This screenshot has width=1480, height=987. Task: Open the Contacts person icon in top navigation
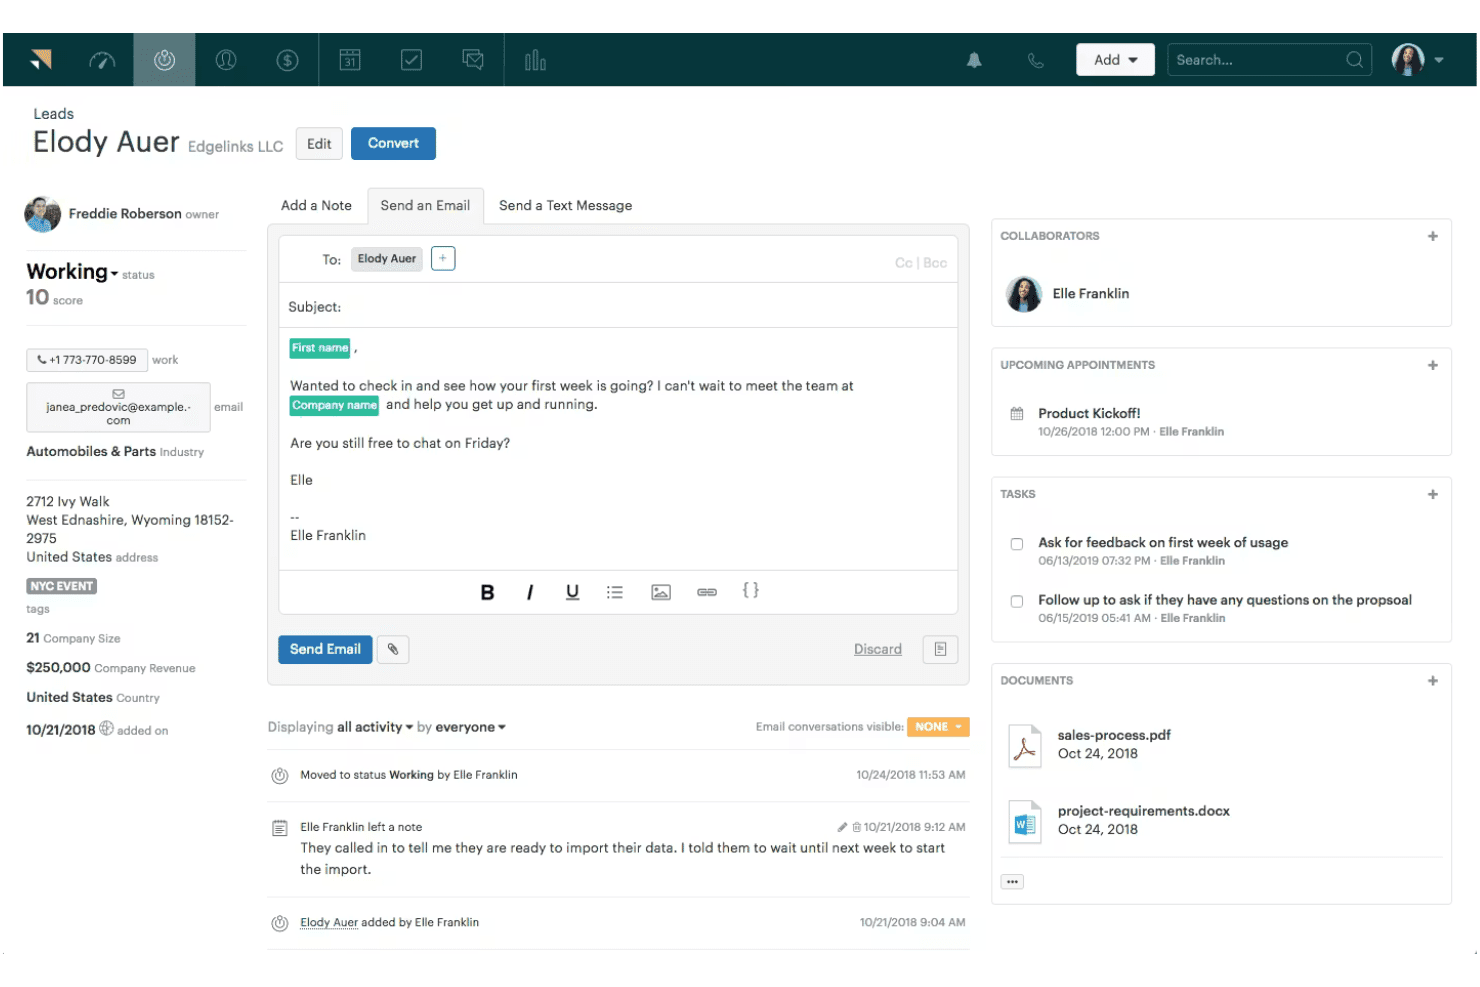[x=226, y=60]
